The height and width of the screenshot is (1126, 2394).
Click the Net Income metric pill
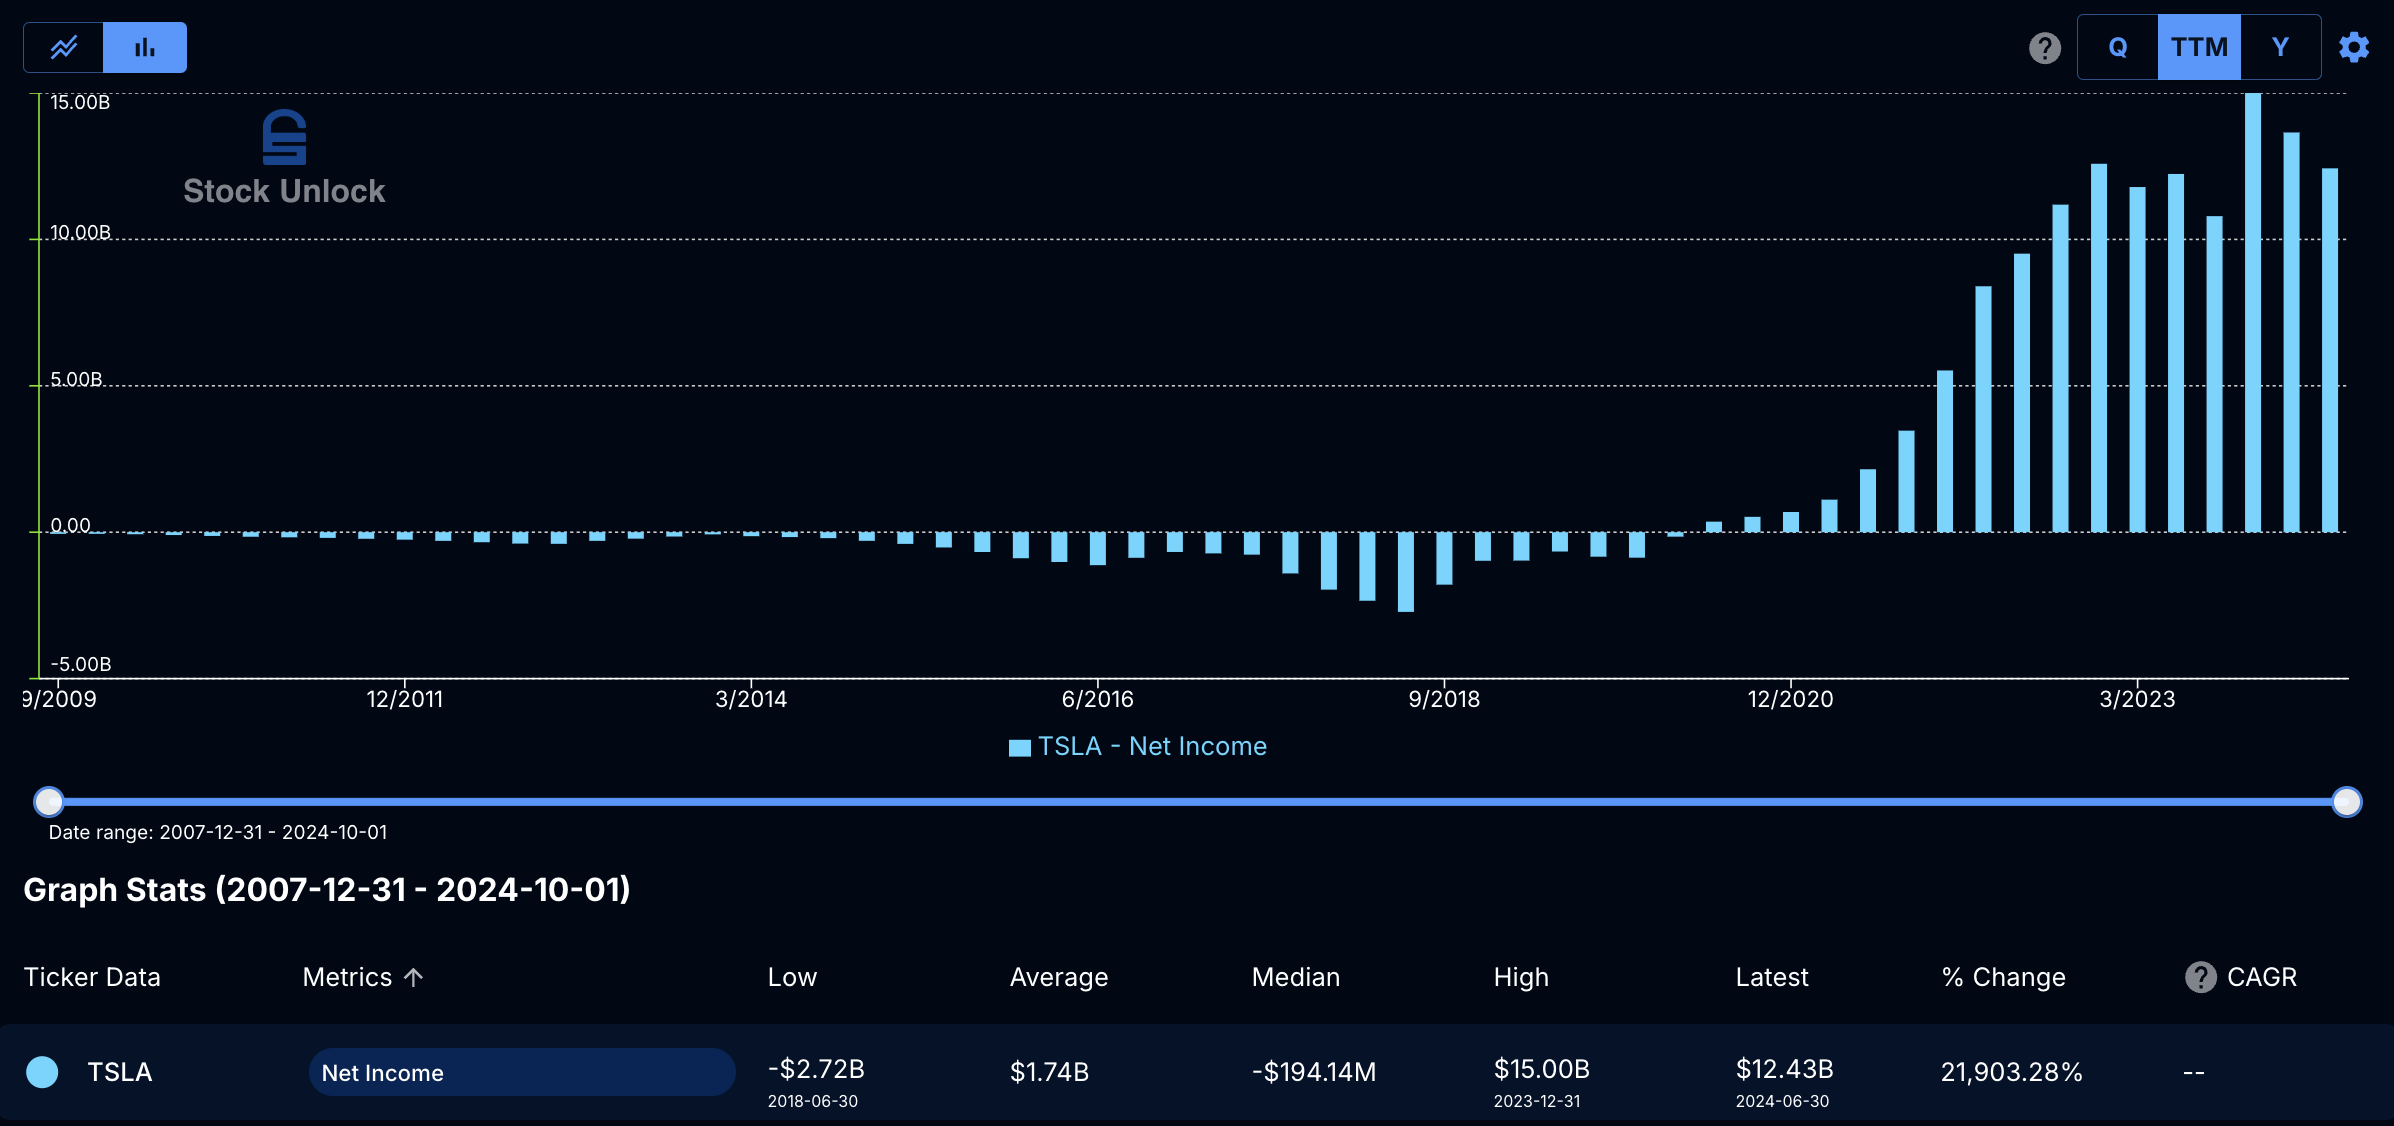pyautogui.click(x=522, y=1072)
